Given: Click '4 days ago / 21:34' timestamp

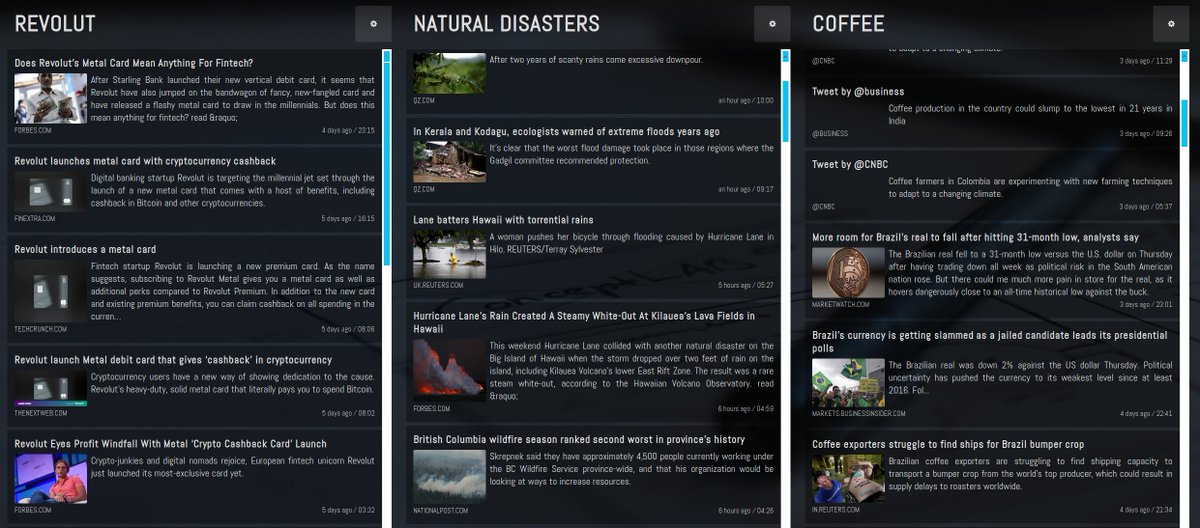Looking at the screenshot, I should (1146, 510).
